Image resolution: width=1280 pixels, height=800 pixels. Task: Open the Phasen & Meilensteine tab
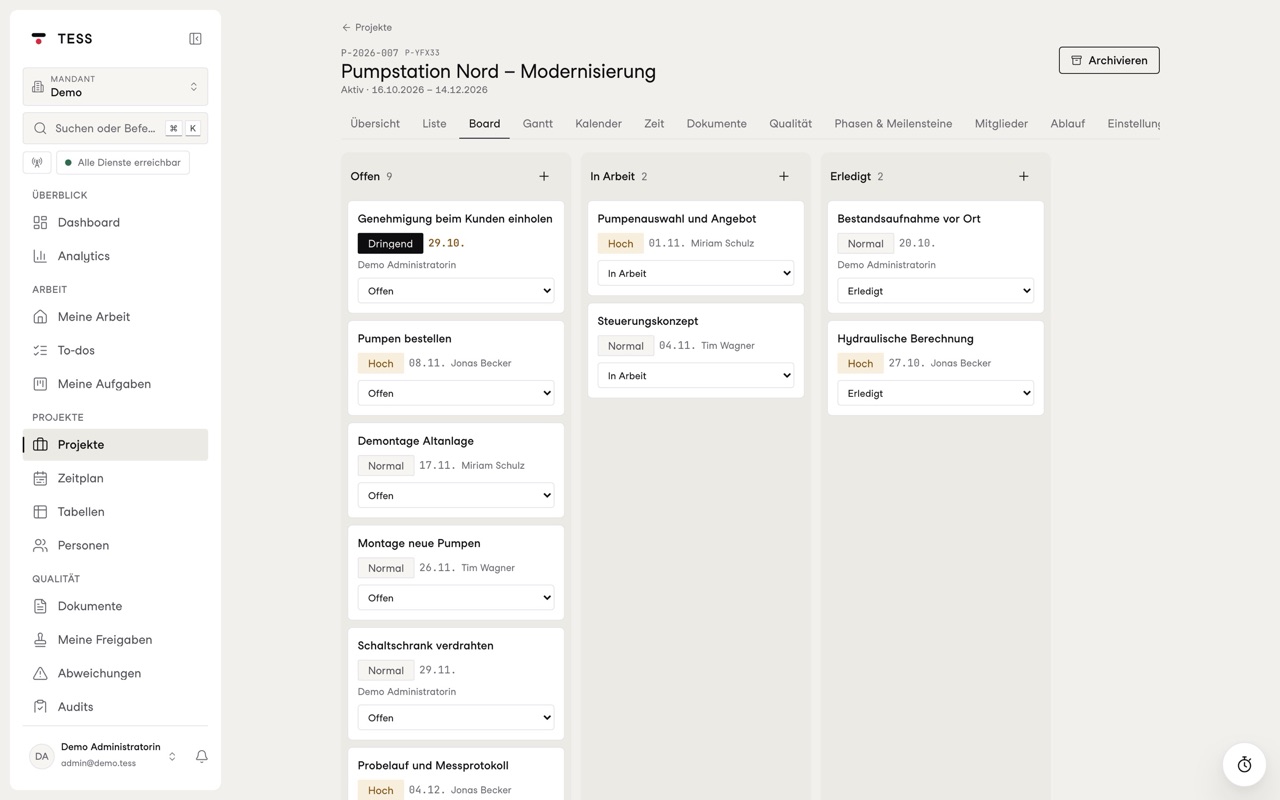[x=893, y=124]
